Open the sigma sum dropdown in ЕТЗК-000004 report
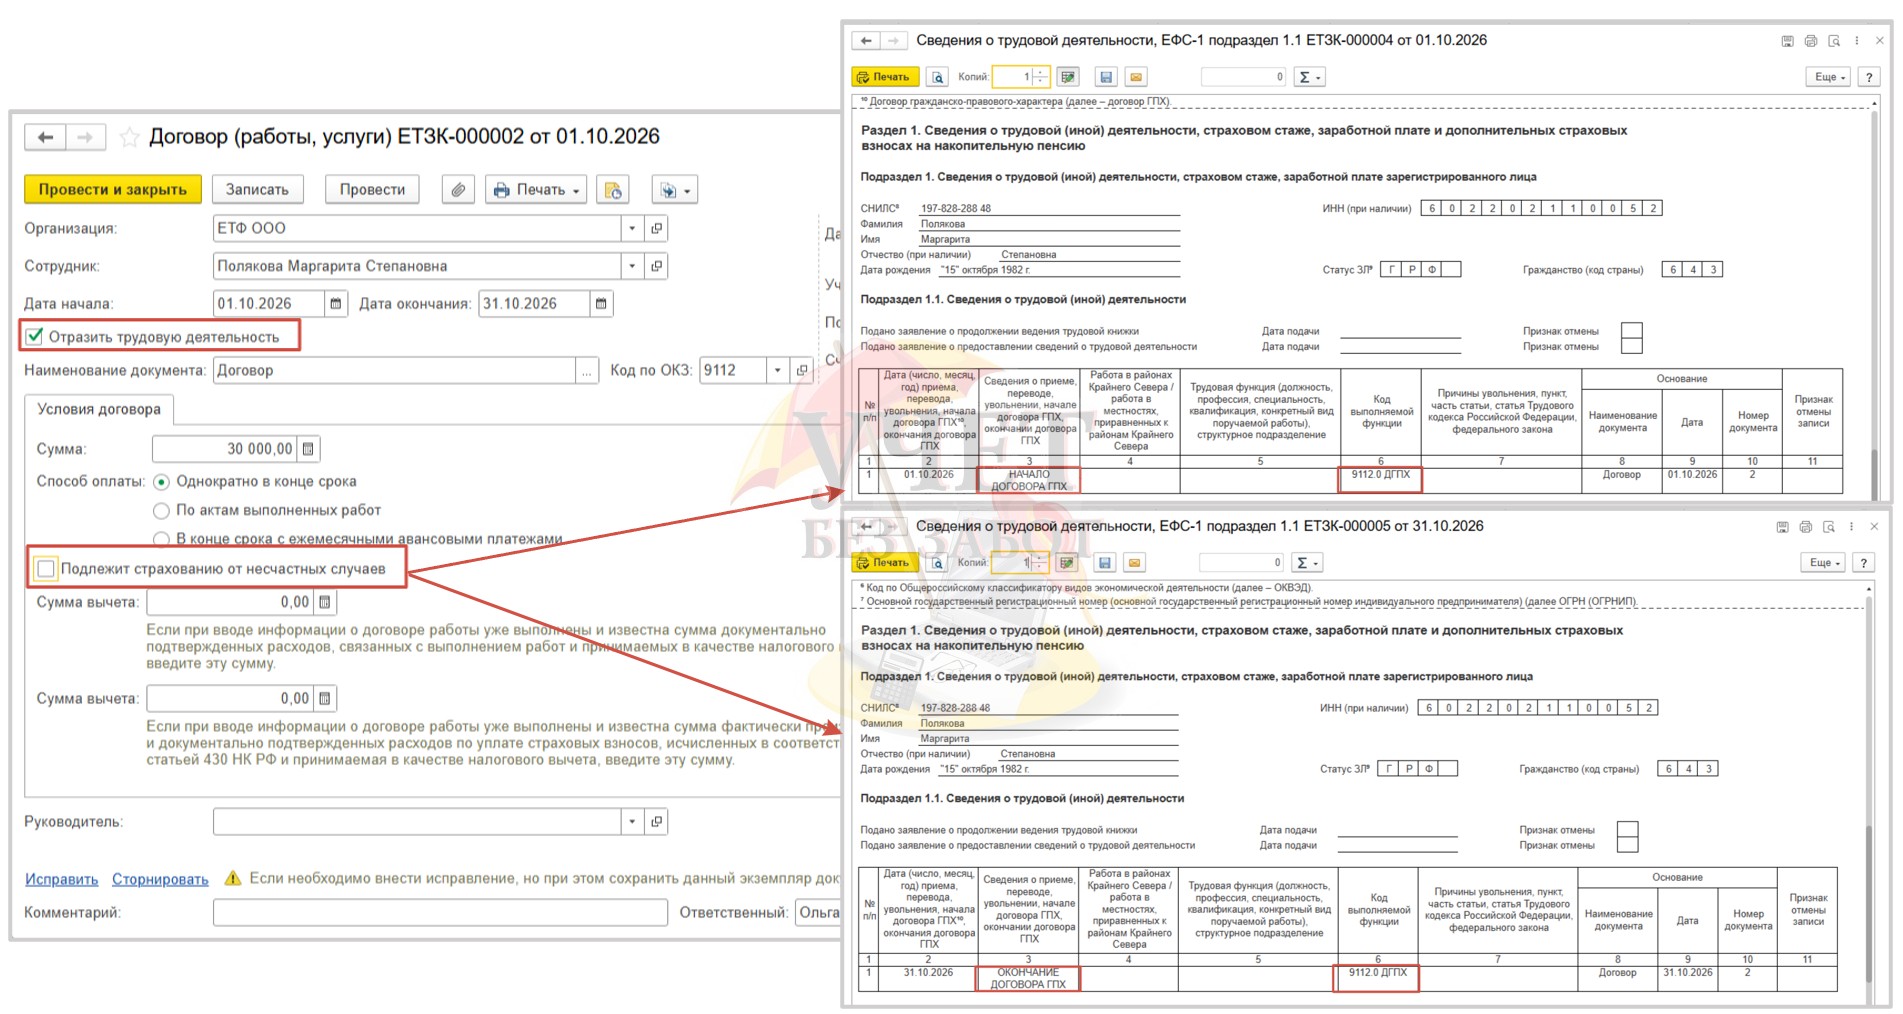 [1309, 77]
